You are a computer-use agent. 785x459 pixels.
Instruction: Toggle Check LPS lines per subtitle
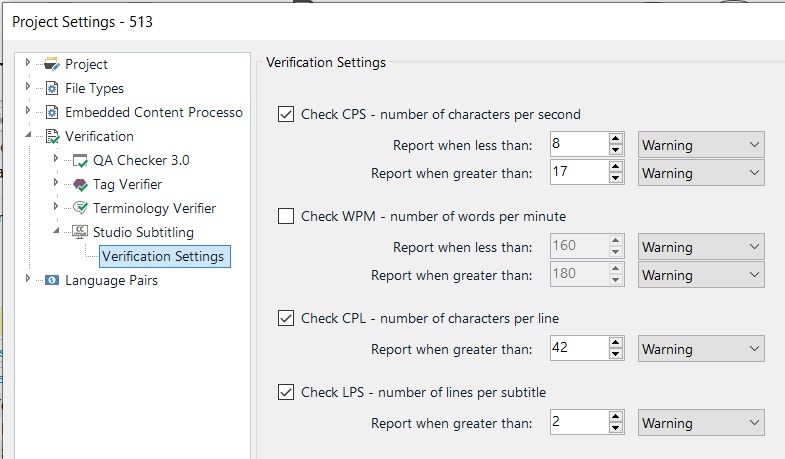pyautogui.click(x=286, y=392)
